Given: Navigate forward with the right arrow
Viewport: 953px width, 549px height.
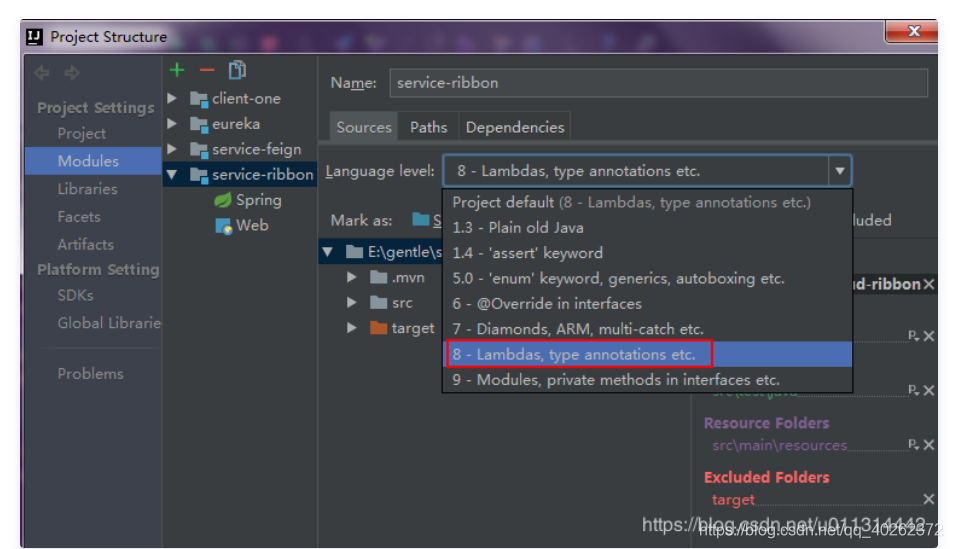Looking at the screenshot, I should click(x=72, y=73).
